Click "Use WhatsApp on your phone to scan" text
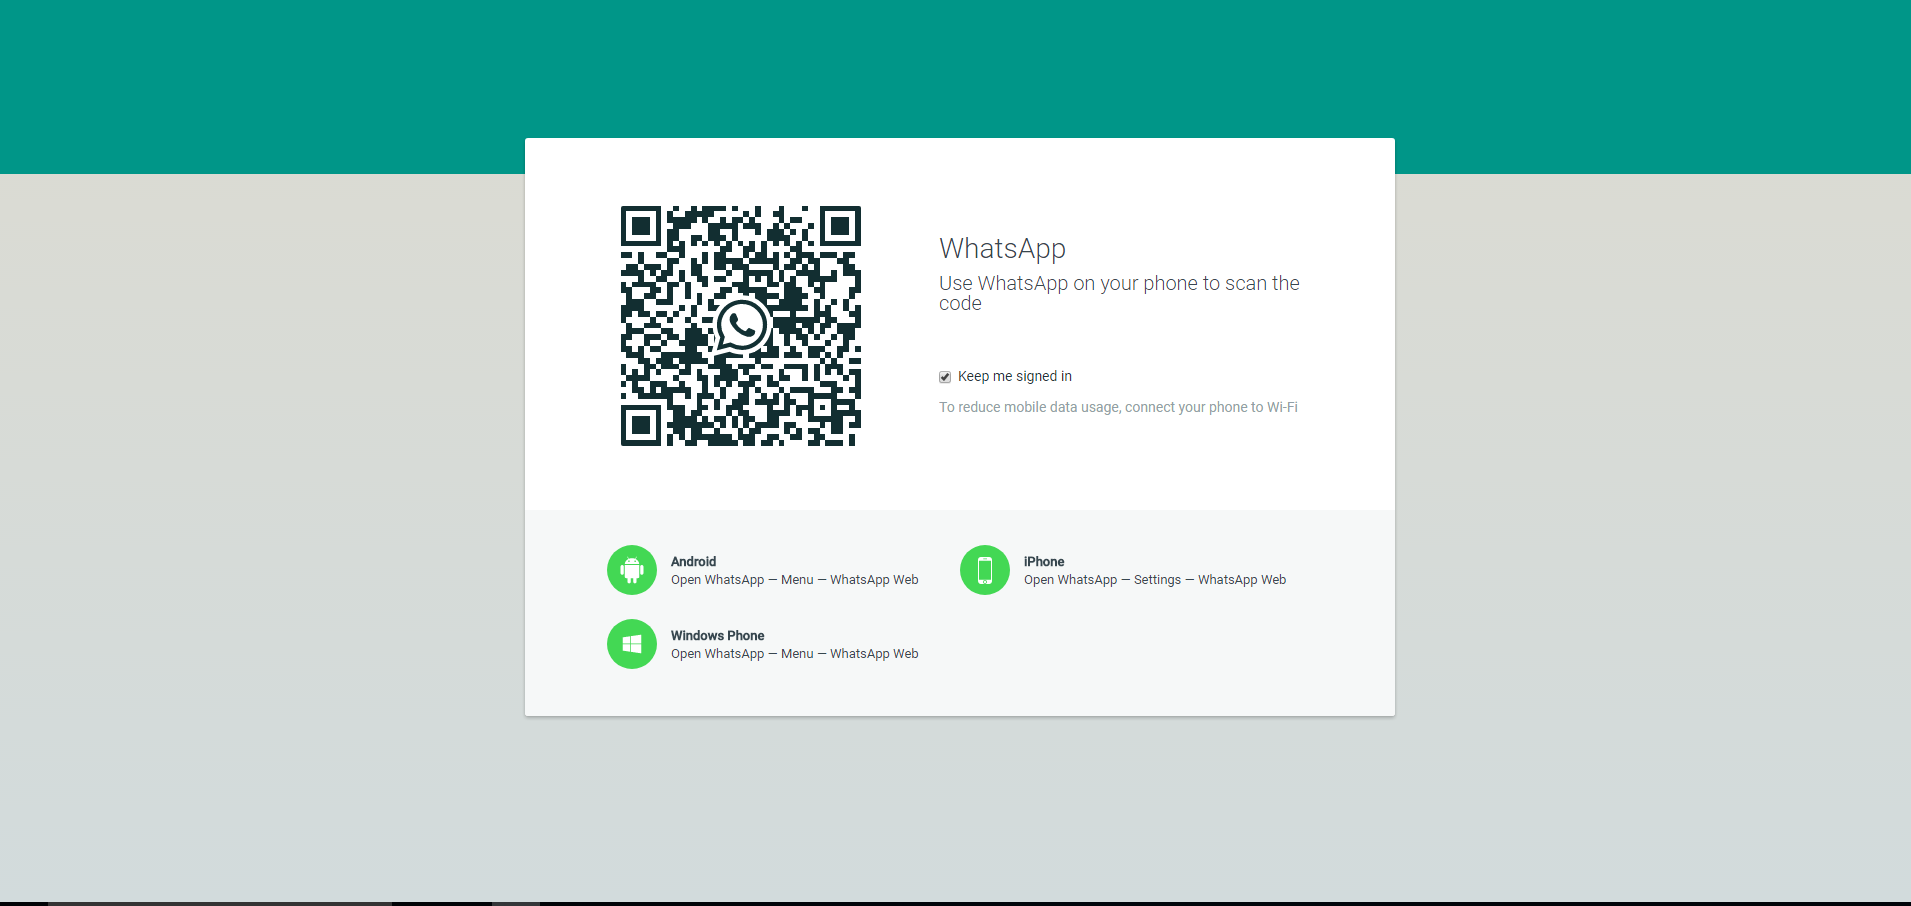Screen dimensions: 1911x906 point(1119,293)
